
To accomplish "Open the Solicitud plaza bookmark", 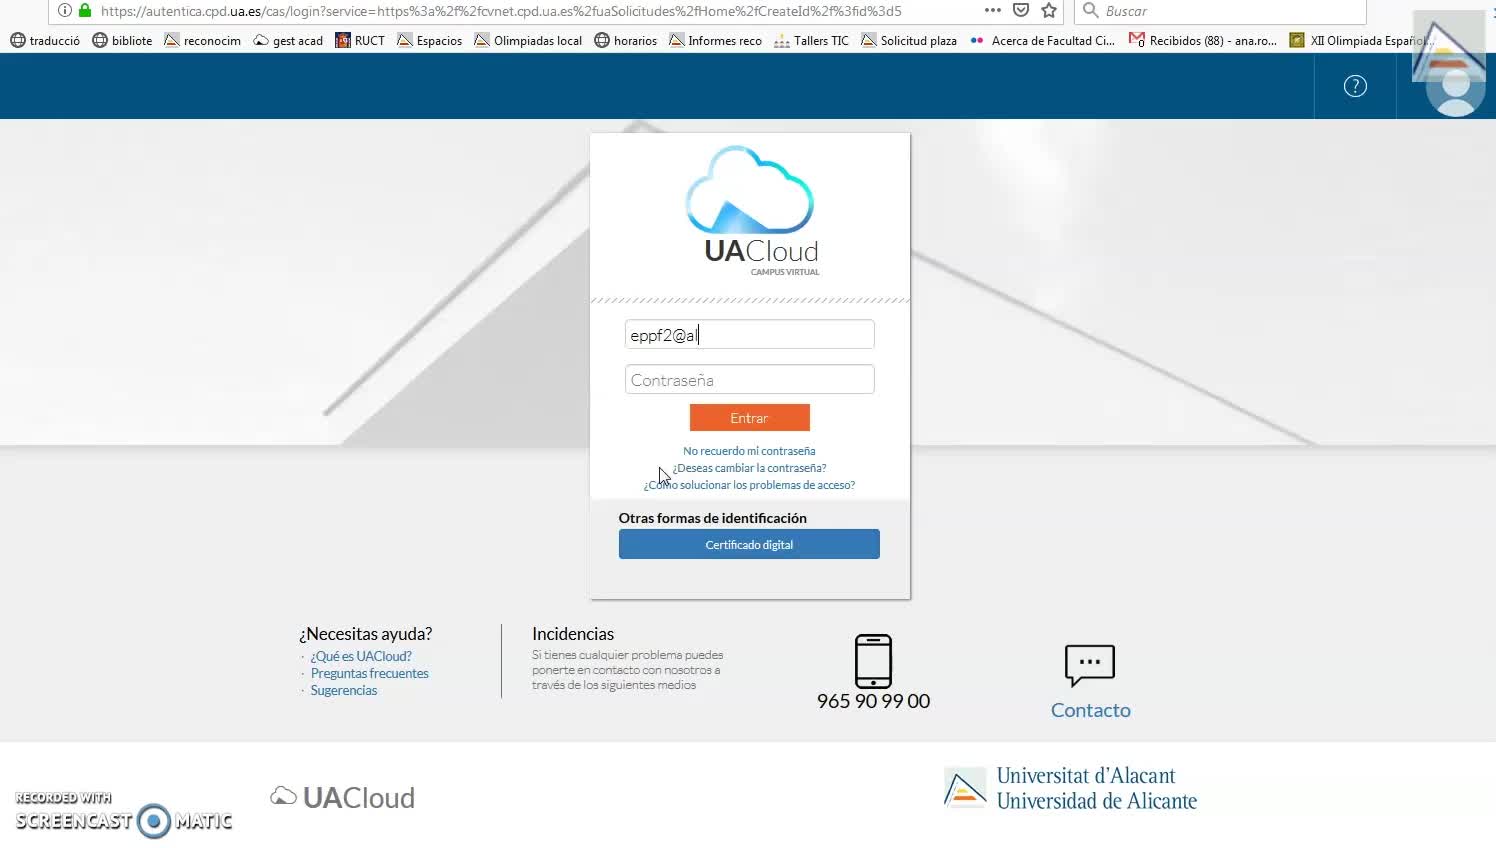I will (909, 41).
